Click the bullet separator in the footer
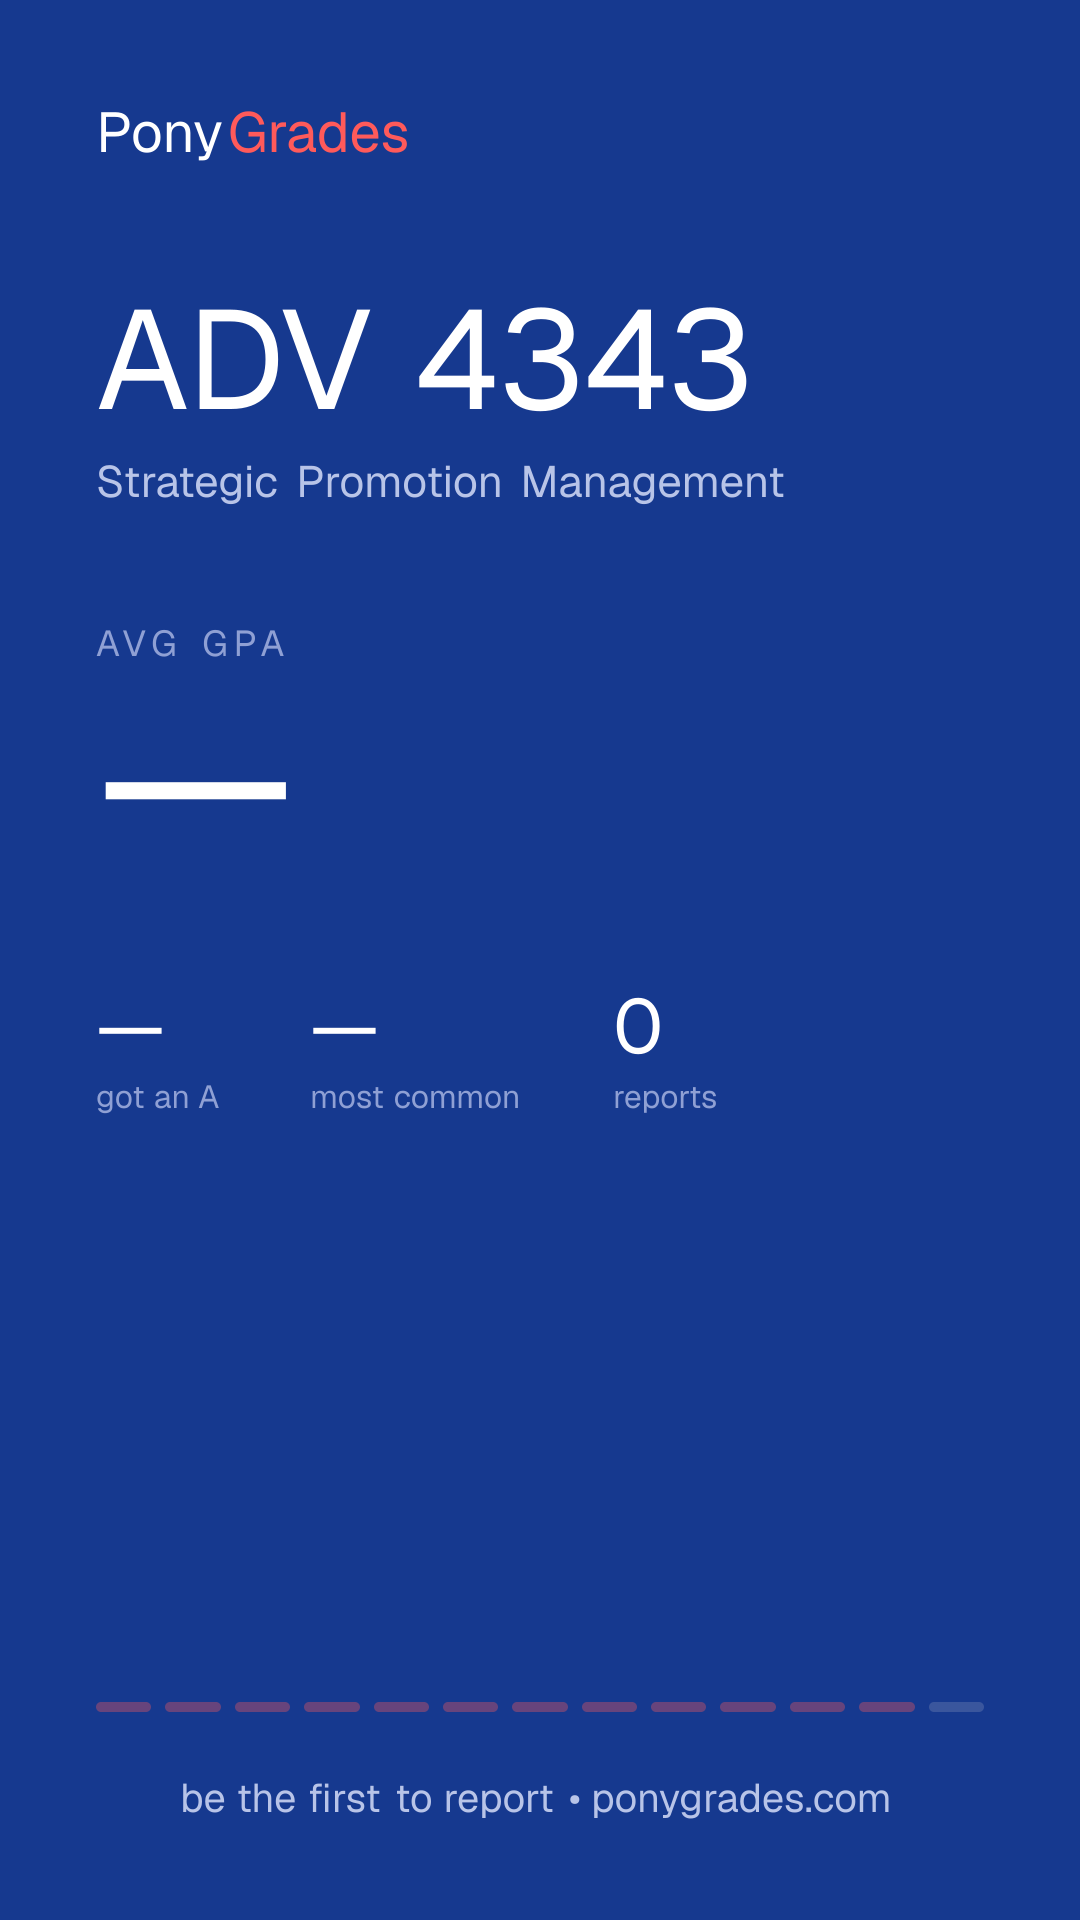The height and width of the screenshot is (1920, 1080). pyautogui.click(x=574, y=1800)
